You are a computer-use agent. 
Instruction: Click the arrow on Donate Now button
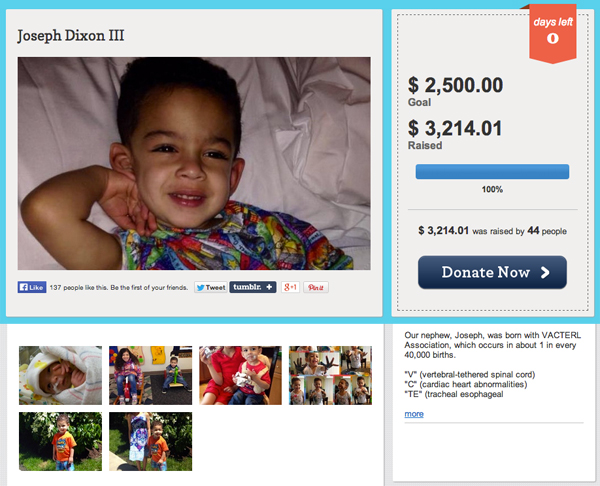click(545, 272)
